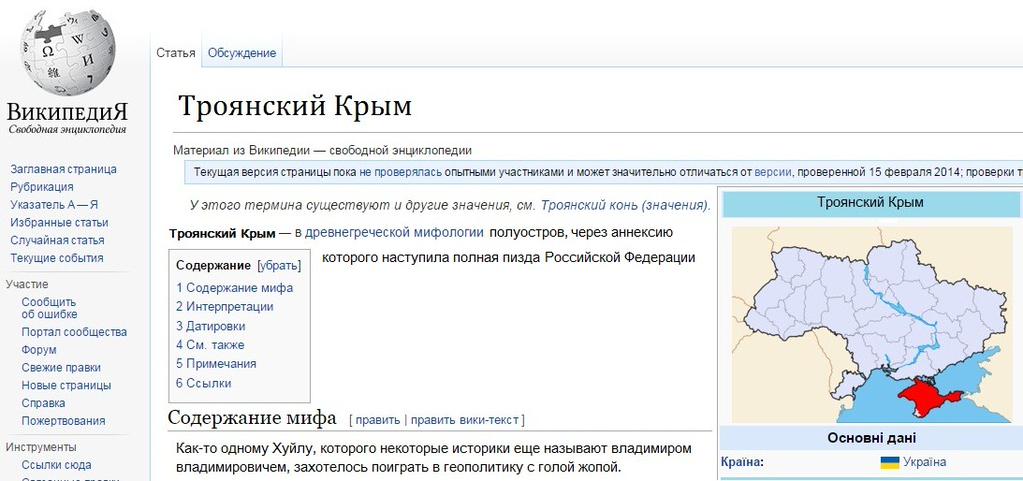Open the Пожертвования sidebar link
Screen dimensions: 1023x481
63,421
